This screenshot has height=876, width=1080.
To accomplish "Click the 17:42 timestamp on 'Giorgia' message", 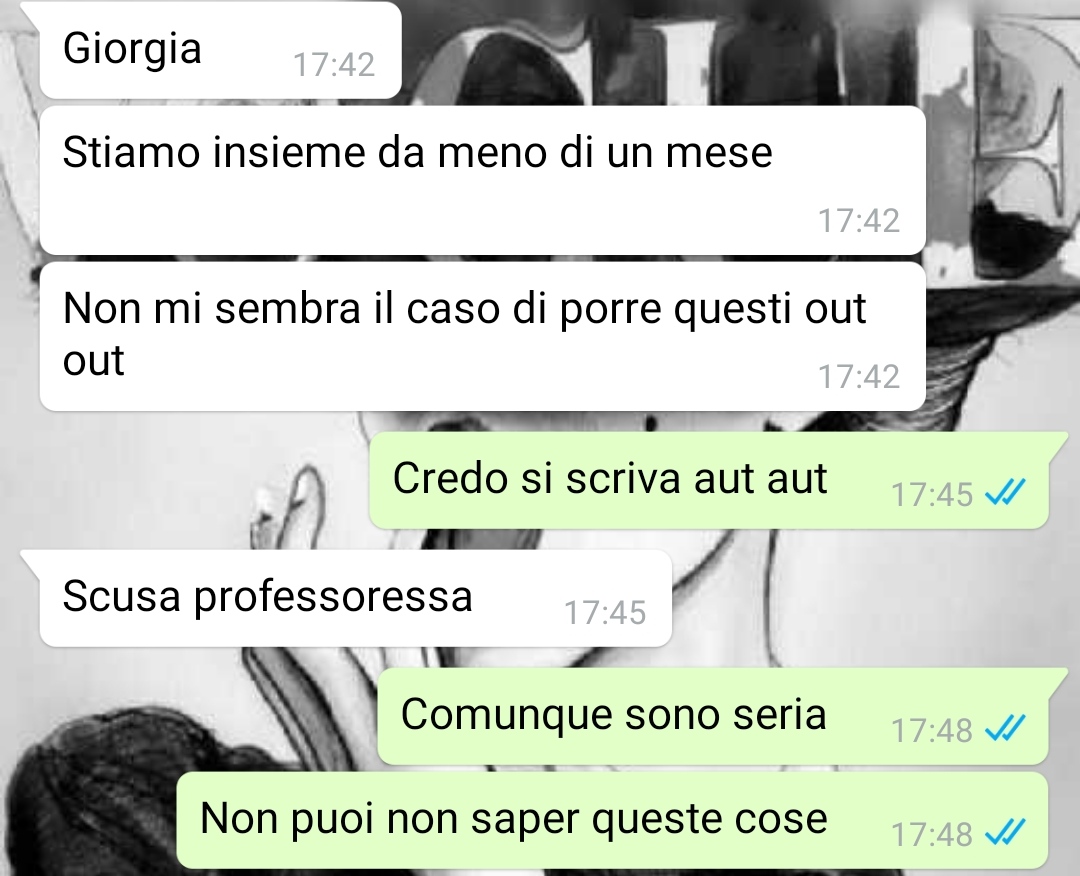I will [334, 65].
